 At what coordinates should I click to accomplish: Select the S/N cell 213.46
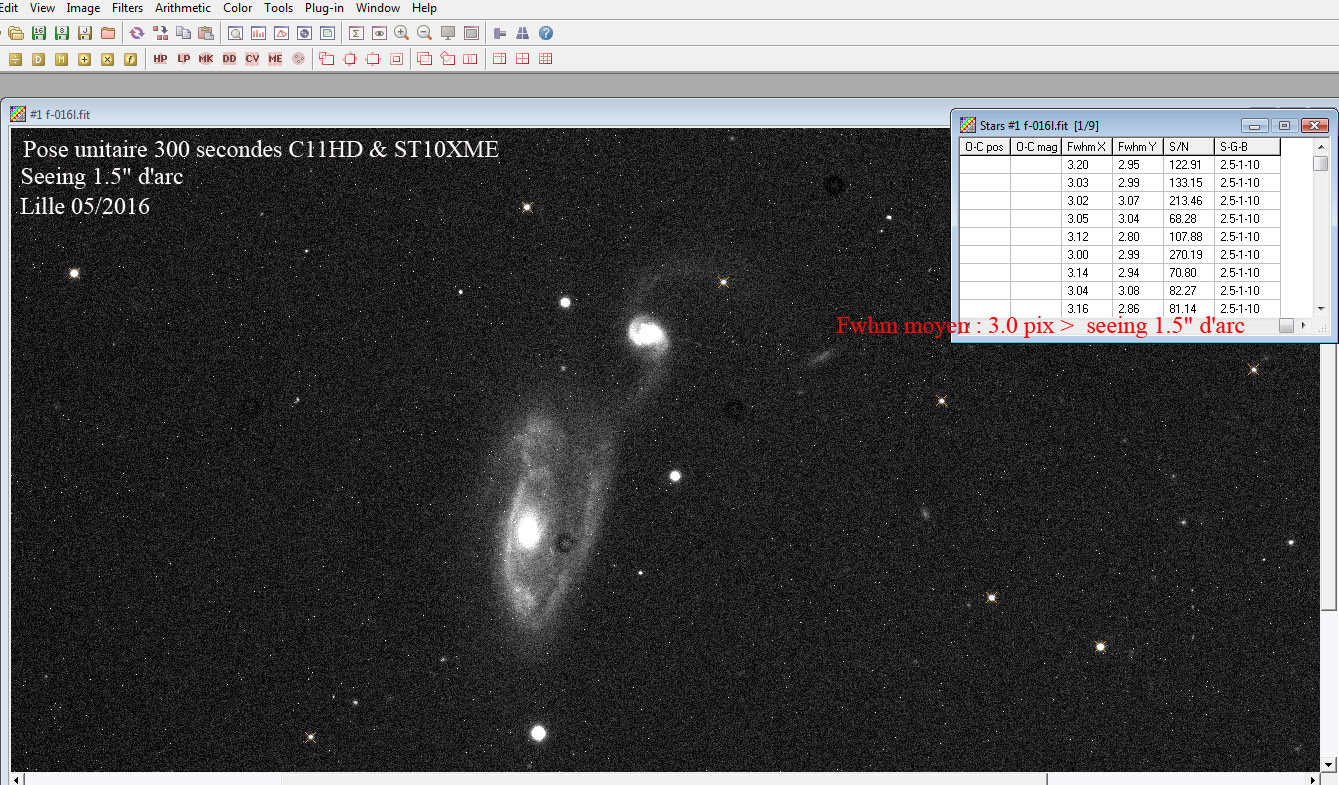(1190, 201)
